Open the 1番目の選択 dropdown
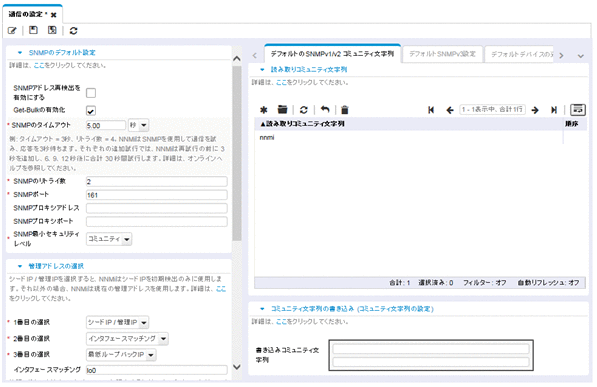Viewport: 597px width, 387px height. click(x=117, y=322)
